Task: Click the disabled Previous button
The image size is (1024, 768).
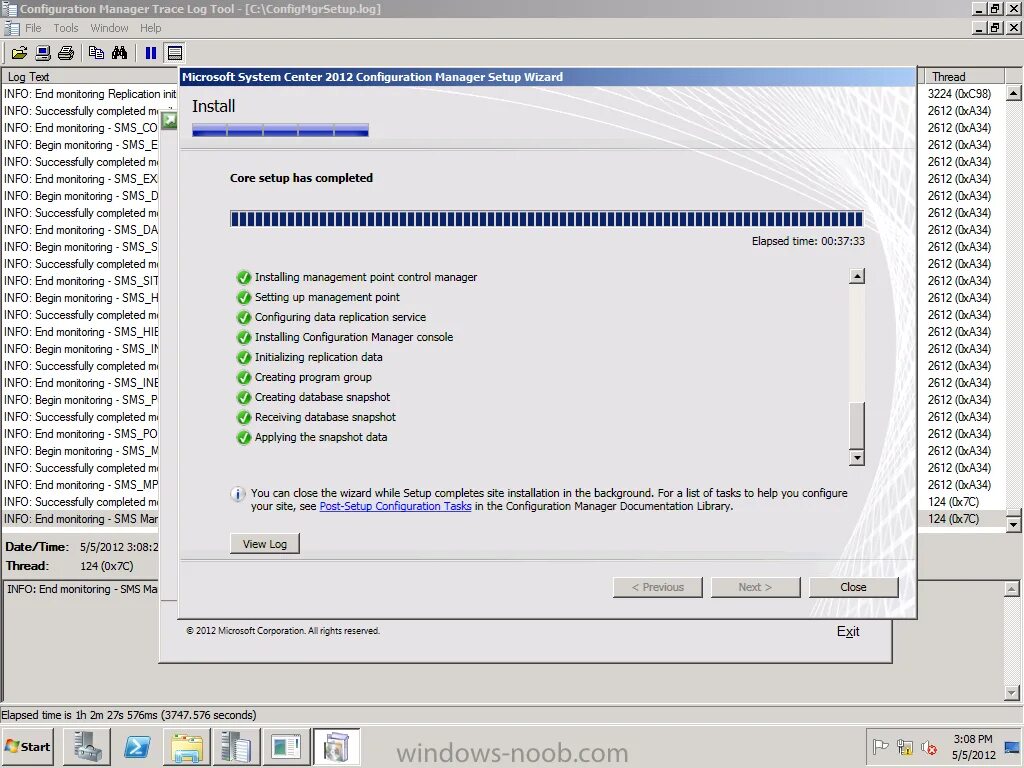Action: tap(658, 587)
